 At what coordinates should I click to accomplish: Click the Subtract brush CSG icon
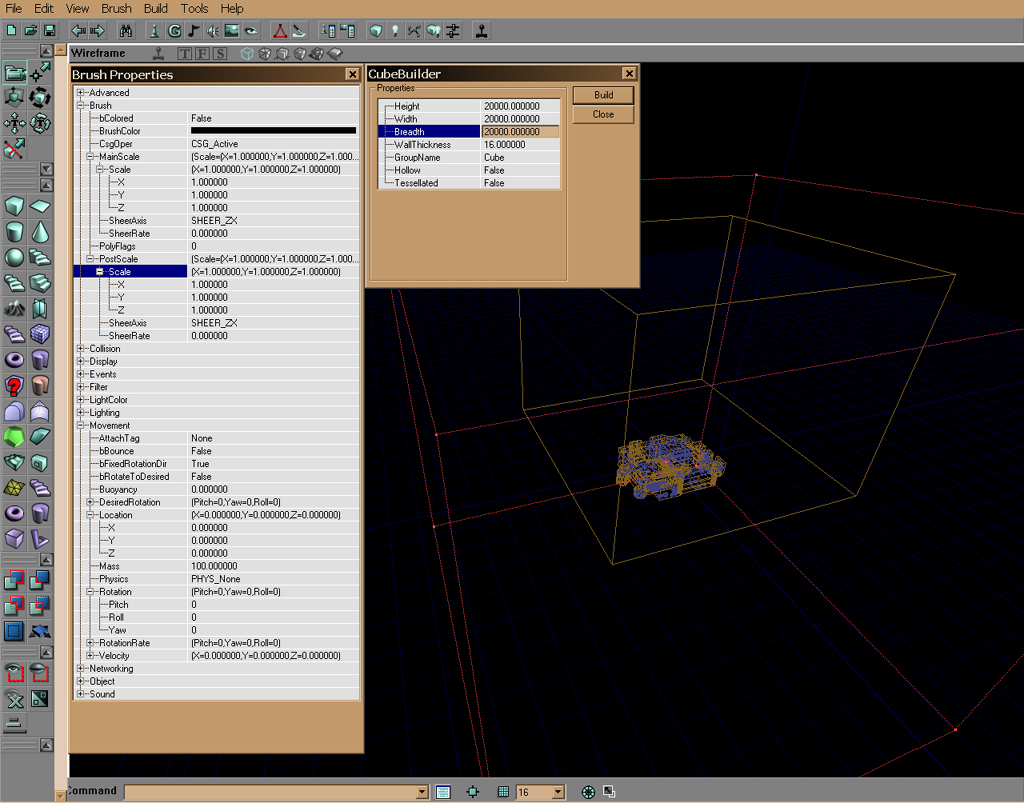(40, 579)
